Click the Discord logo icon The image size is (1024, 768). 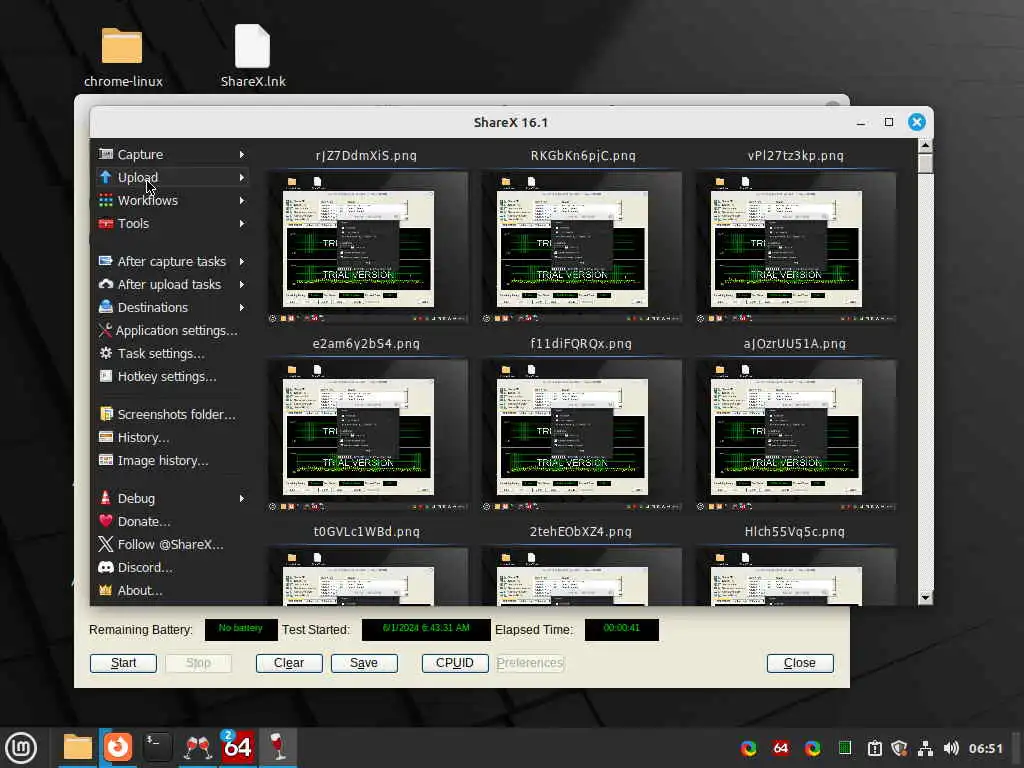pyautogui.click(x=105, y=567)
